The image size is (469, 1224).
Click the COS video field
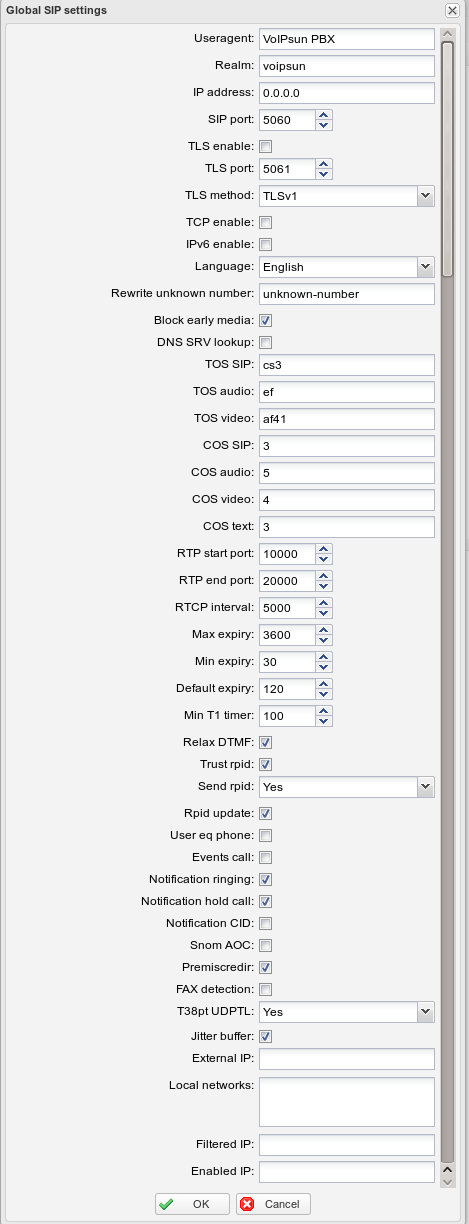[346, 500]
